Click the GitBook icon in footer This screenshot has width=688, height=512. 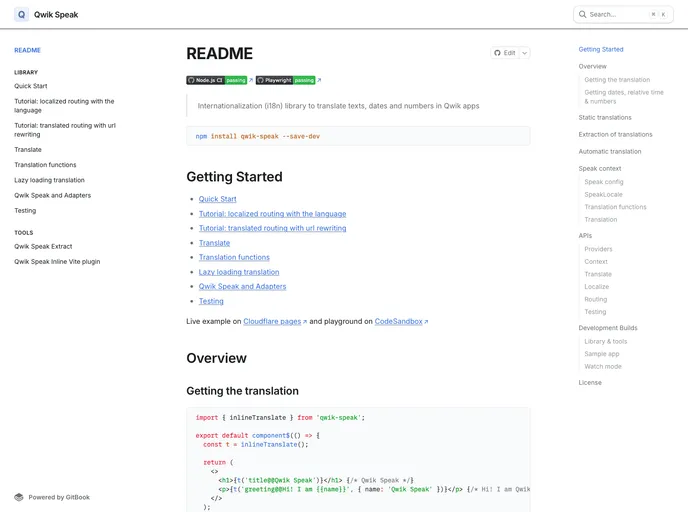[x=19, y=497]
